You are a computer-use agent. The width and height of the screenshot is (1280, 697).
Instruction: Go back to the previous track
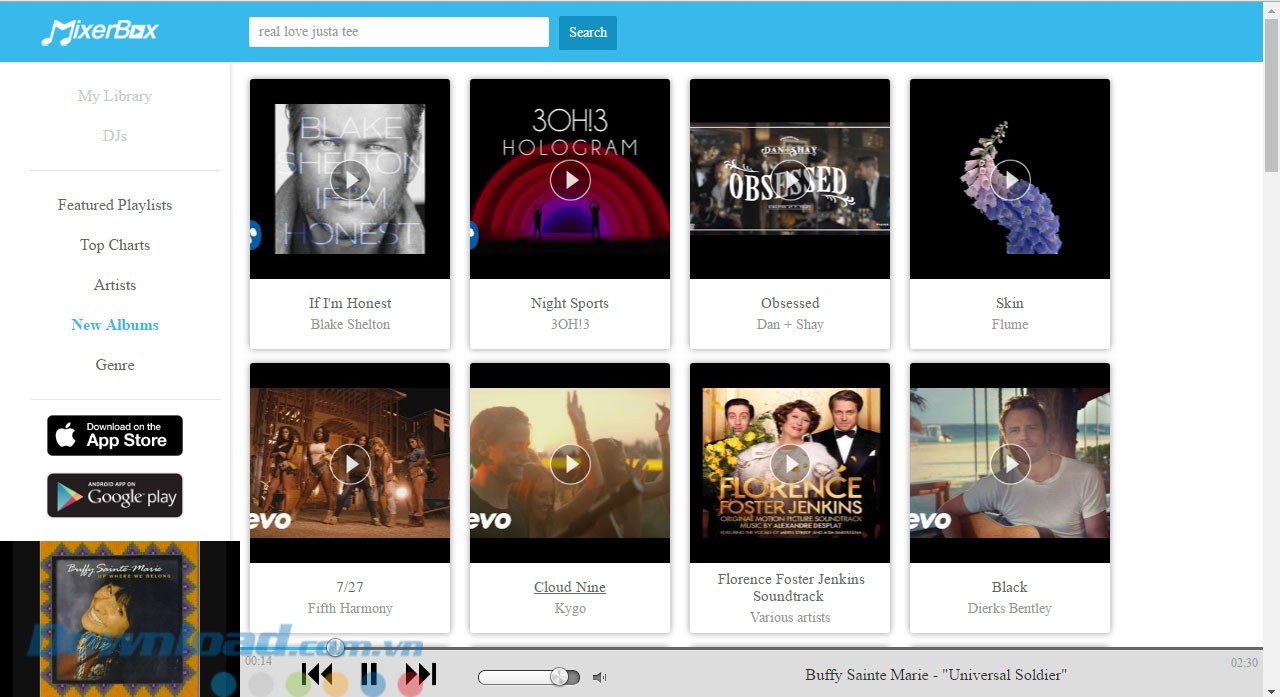pos(317,674)
